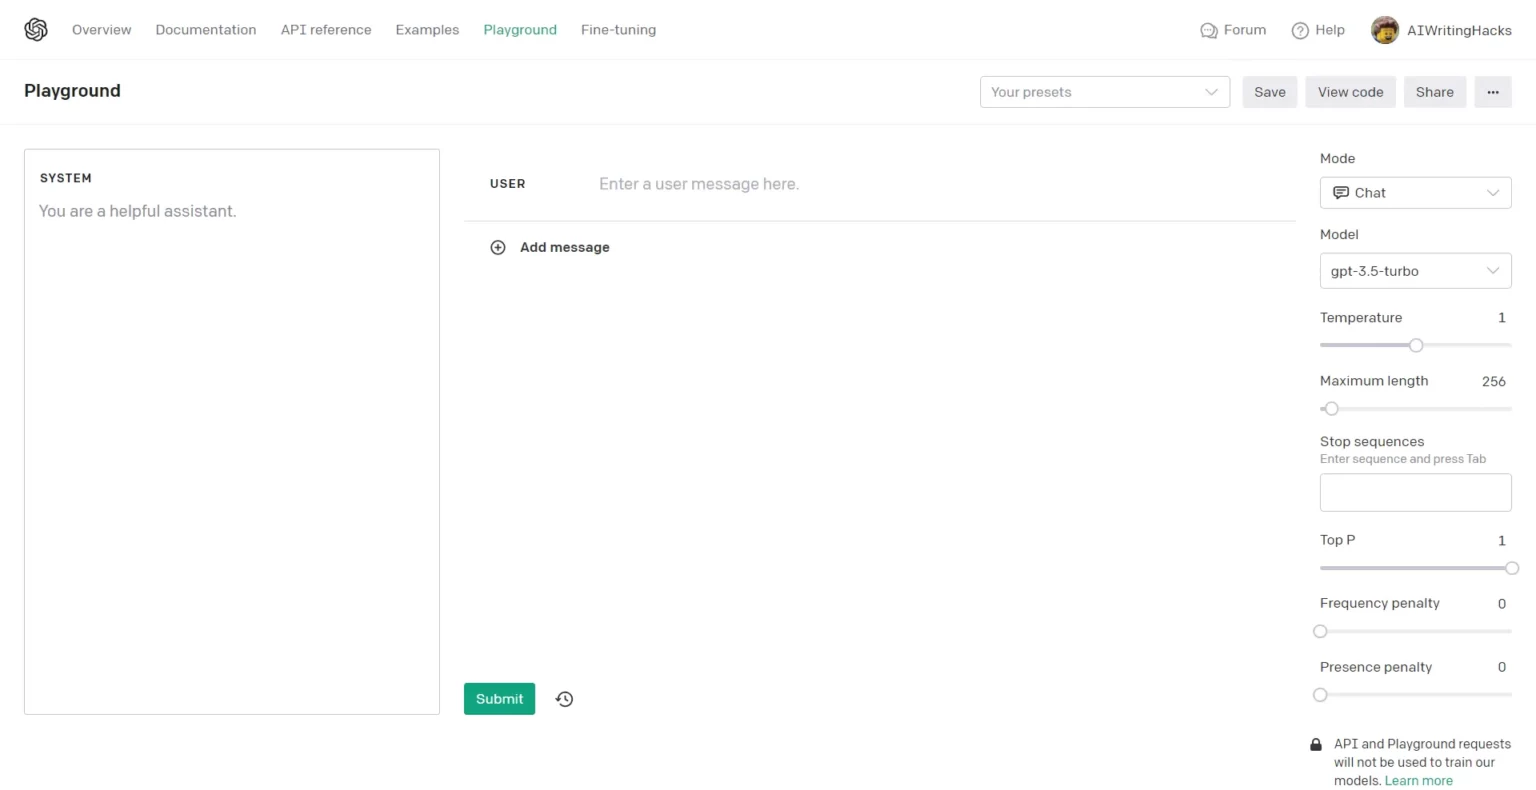This screenshot has width=1536, height=790.
Task: Open the Documentation tab
Action: click(206, 30)
